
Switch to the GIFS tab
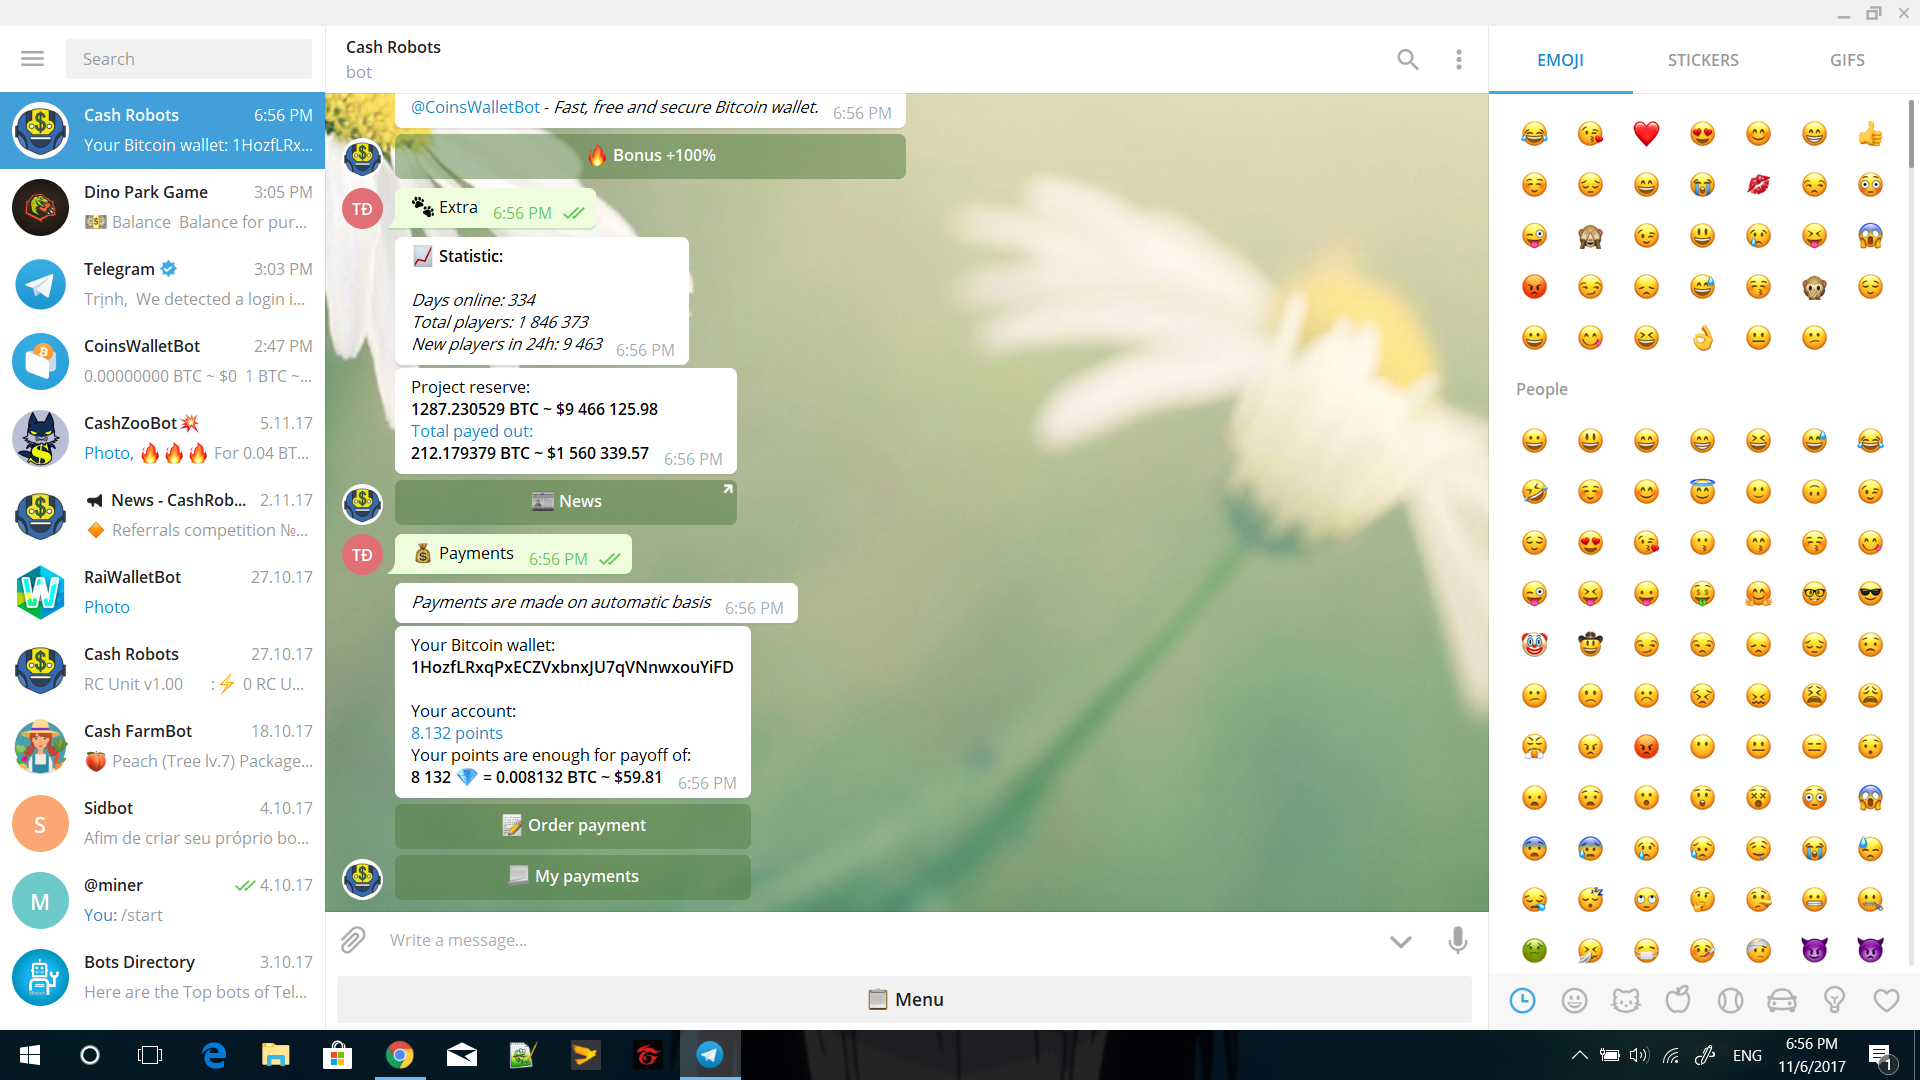[x=1847, y=60]
